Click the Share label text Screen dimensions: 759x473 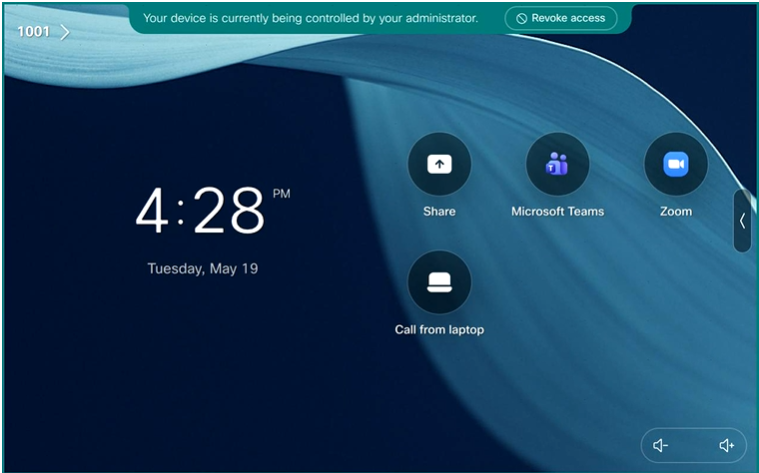click(x=439, y=212)
